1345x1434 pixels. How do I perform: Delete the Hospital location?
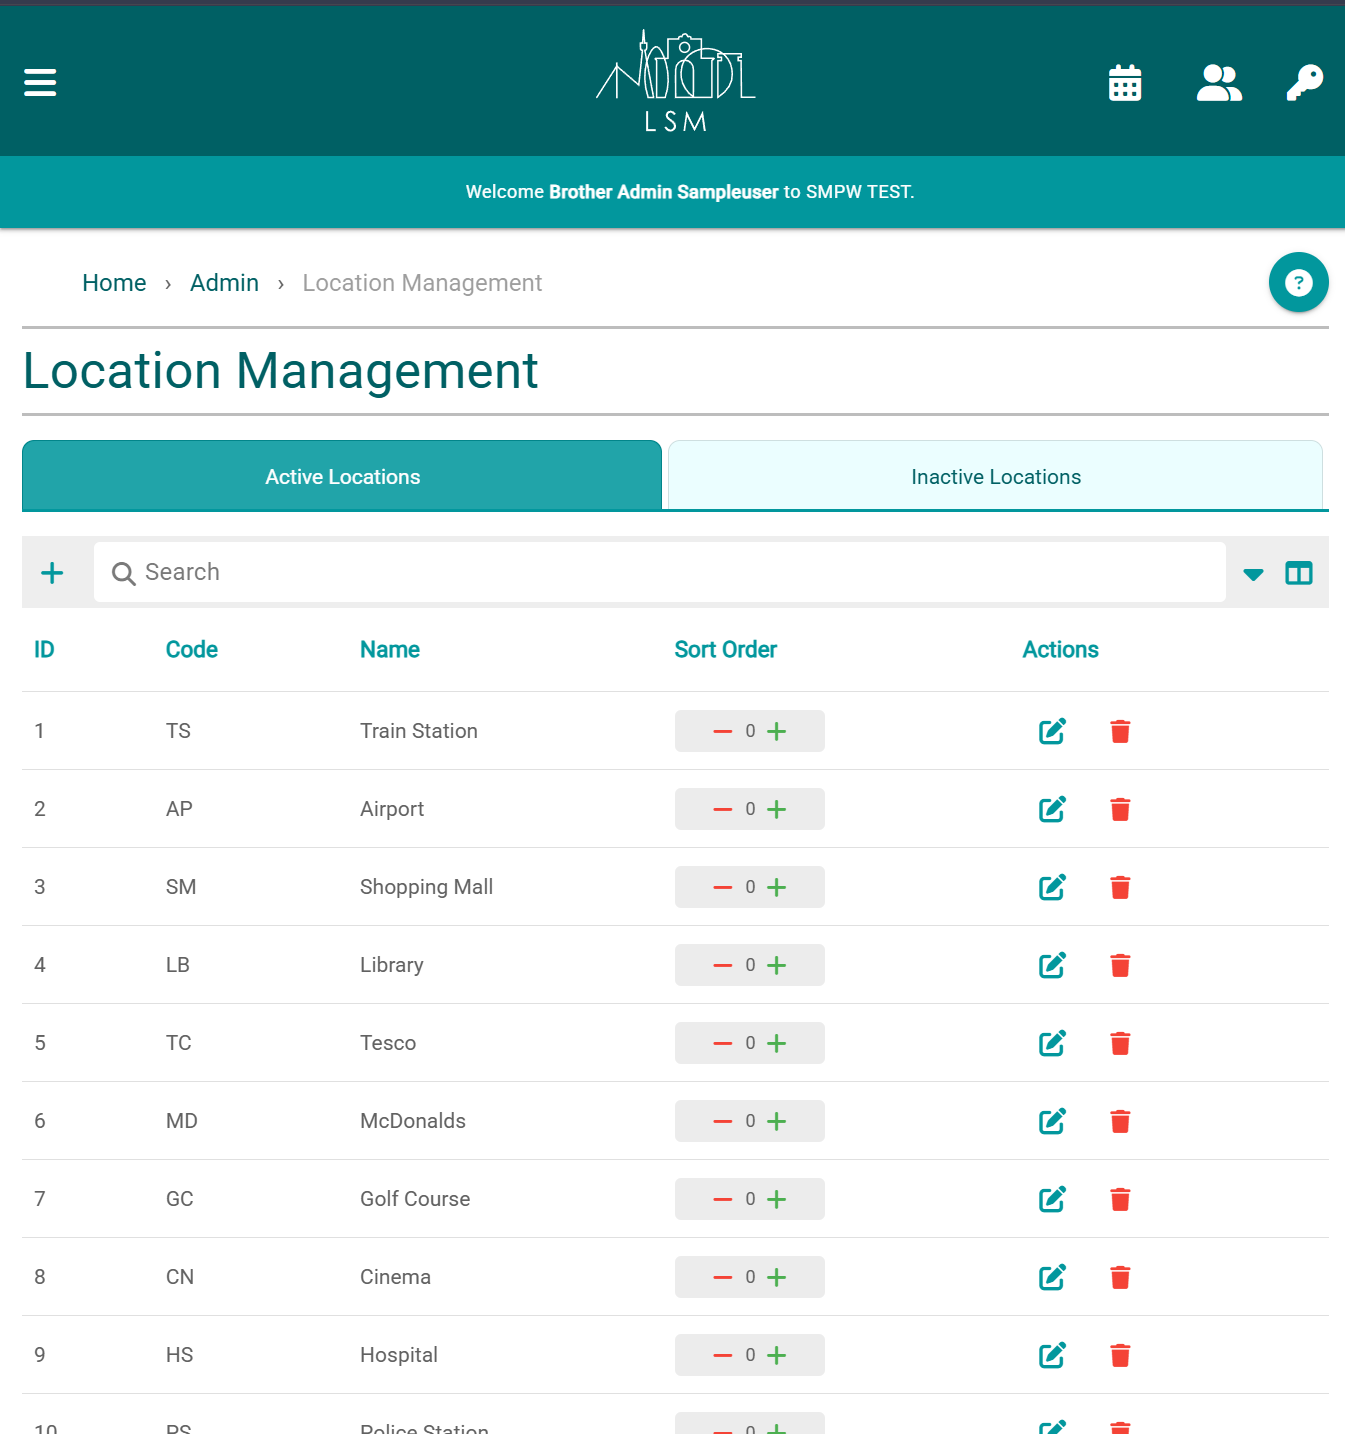(1120, 1355)
